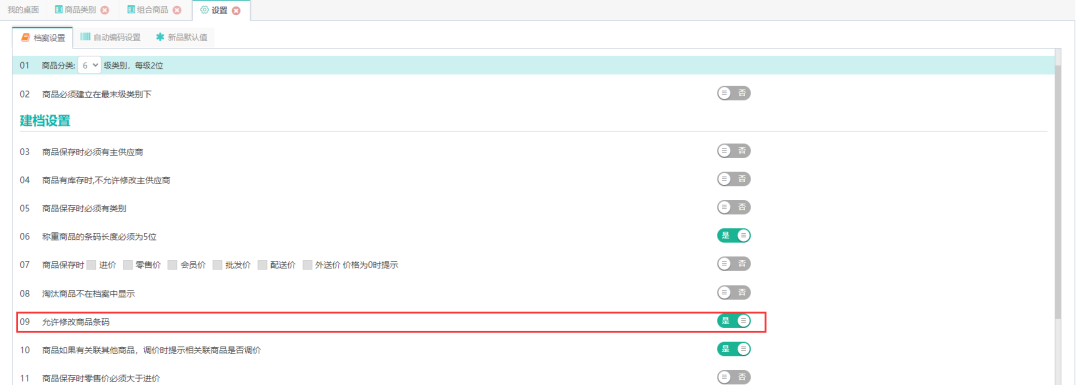
Task: Close the 设置 tab
Action: tap(236, 10)
